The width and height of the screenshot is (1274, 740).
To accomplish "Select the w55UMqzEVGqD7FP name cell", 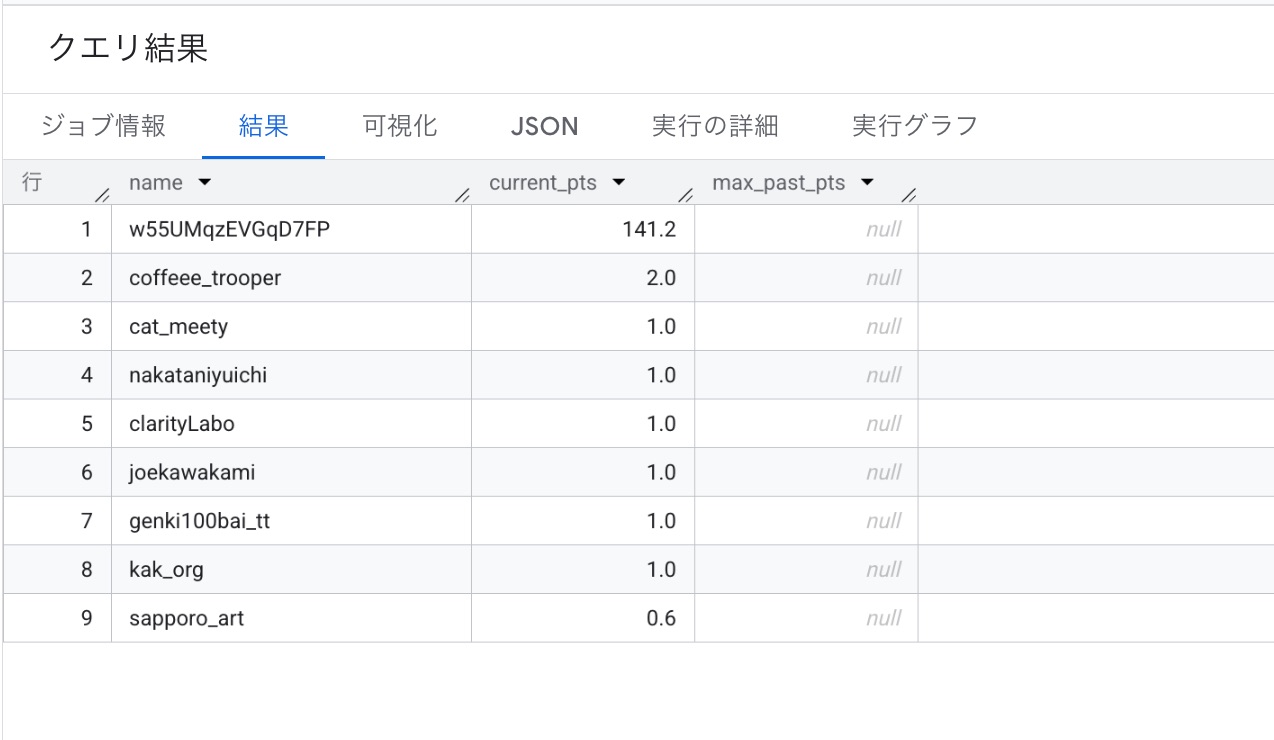I will 229,229.
